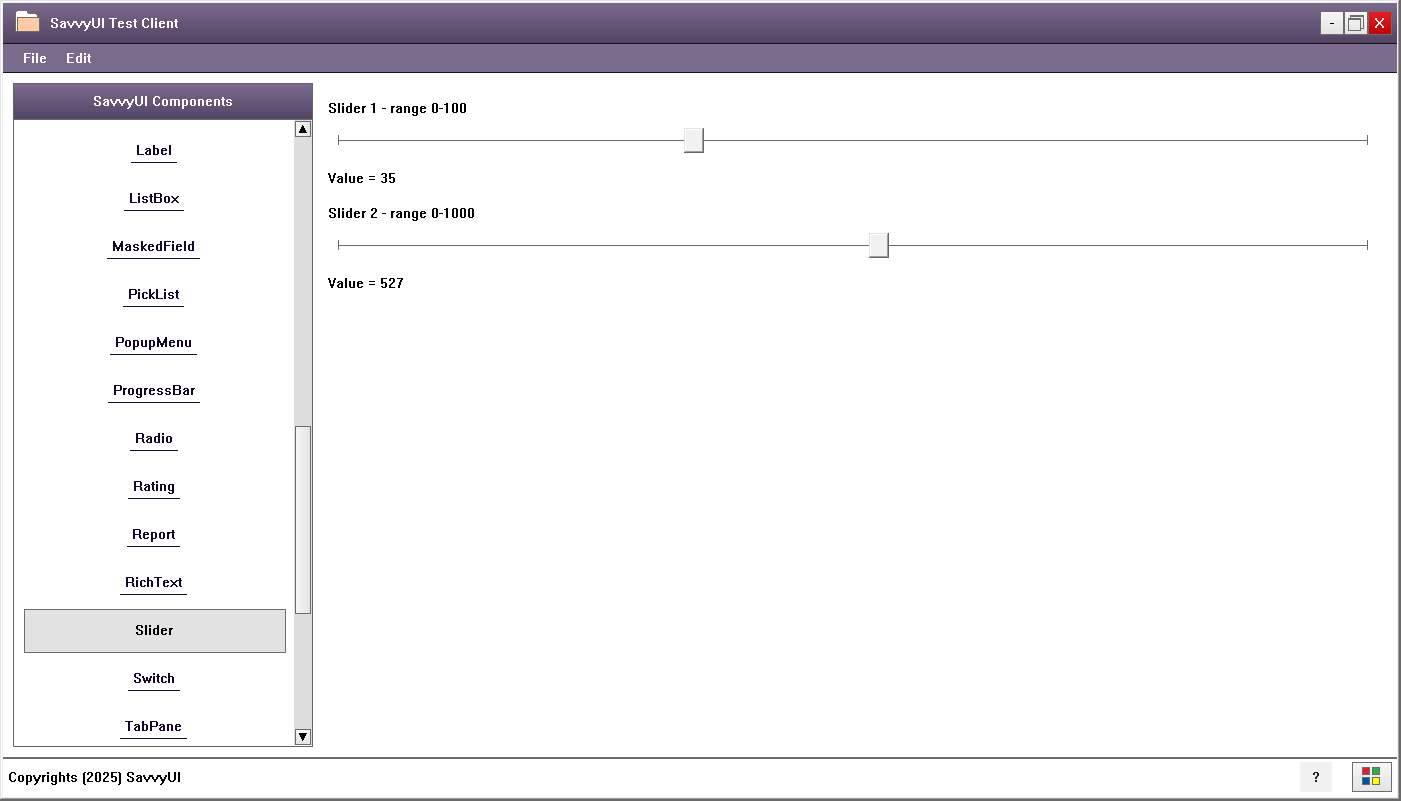Viewport: 1401px width, 801px height.
Task: Open the Rating component
Action: click(153, 486)
